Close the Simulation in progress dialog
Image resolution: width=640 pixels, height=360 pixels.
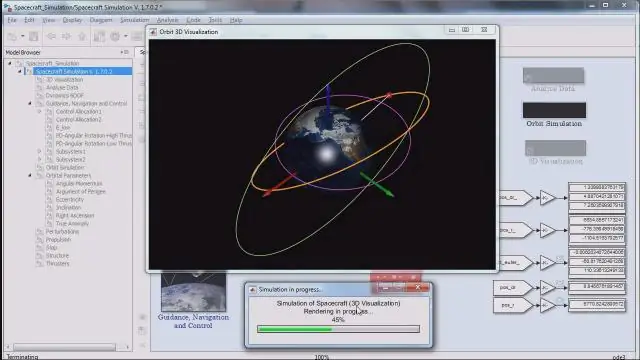coord(418,287)
